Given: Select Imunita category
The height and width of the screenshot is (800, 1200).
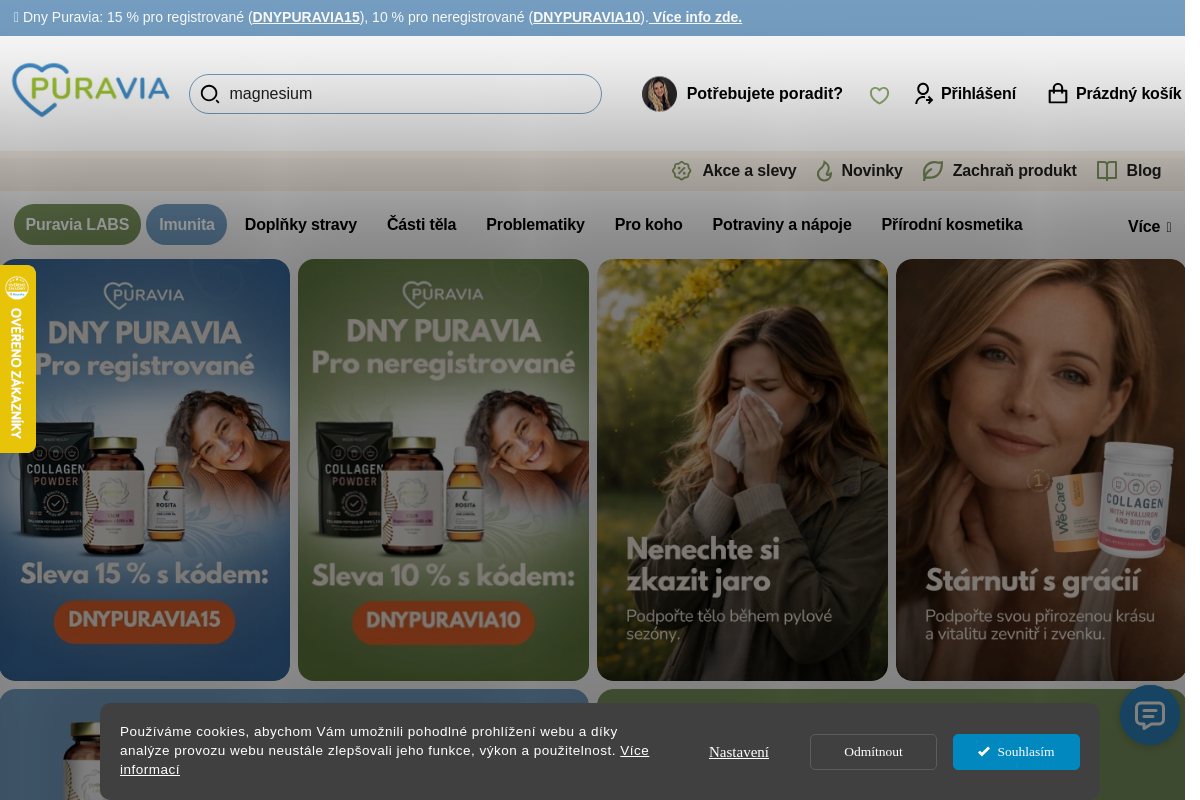Looking at the screenshot, I should (x=187, y=225).
